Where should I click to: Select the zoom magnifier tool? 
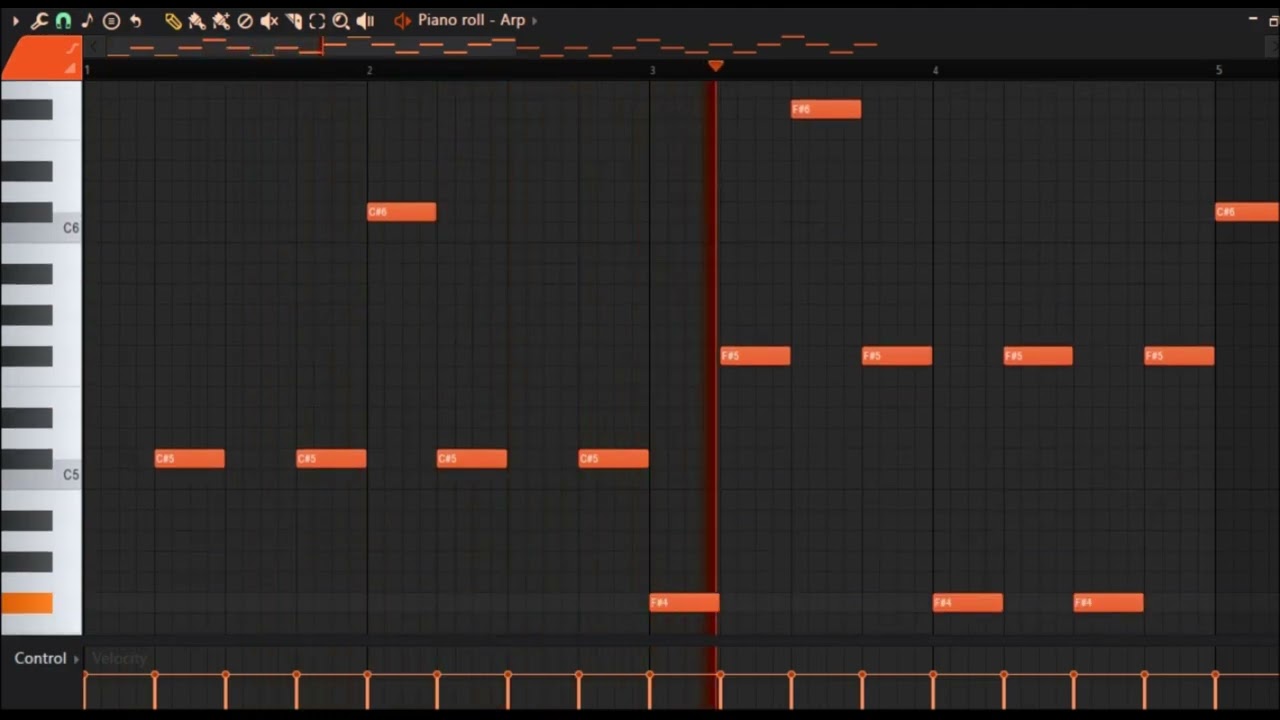(341, 20)
